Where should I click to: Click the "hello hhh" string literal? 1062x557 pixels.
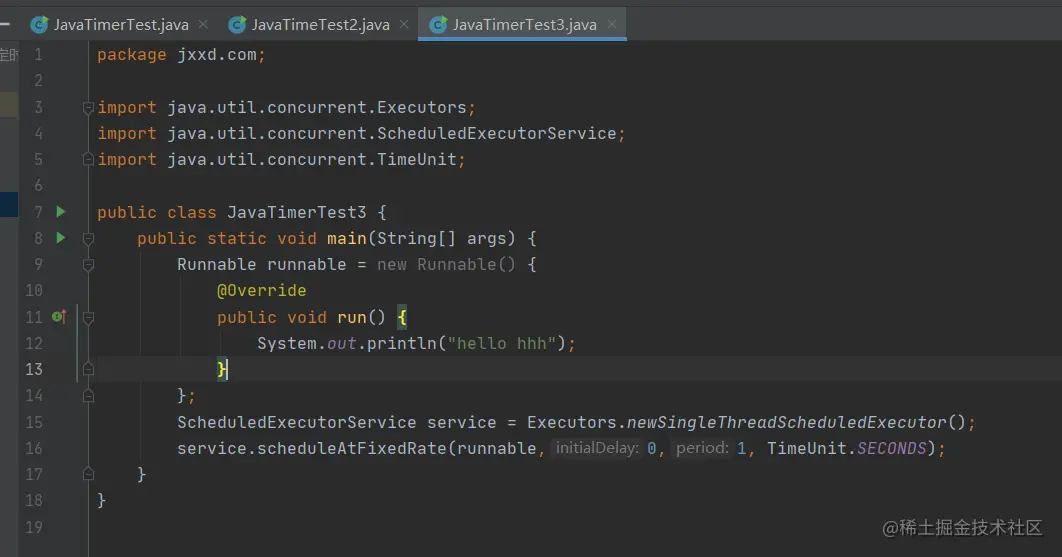click(502, 344)
